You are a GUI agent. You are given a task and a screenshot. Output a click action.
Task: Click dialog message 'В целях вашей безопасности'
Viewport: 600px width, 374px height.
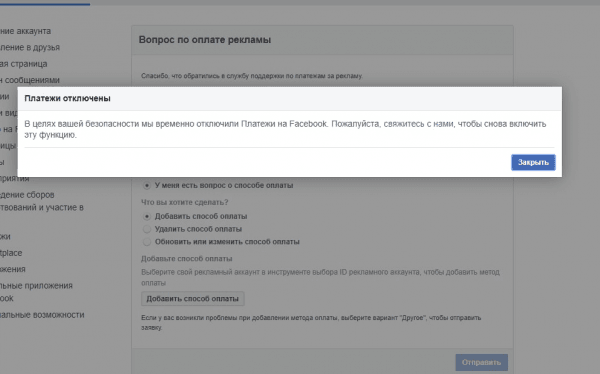pos(285,129)
